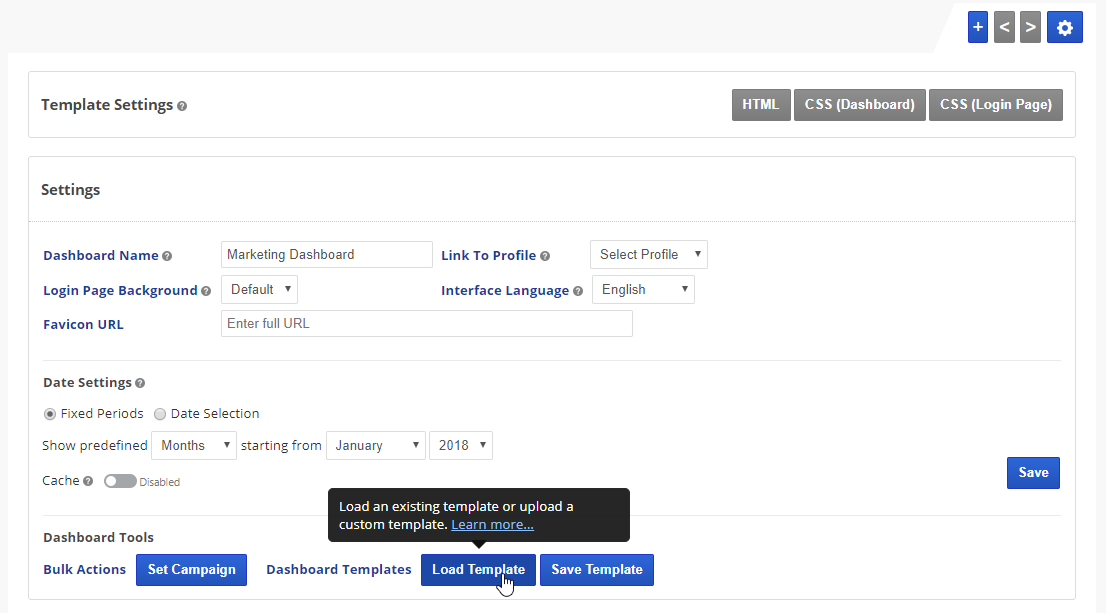Image resolution: width=1106 pixels, height=613 pixels.
Task: Click the previous arrow button
Action: click(1004, 28)
